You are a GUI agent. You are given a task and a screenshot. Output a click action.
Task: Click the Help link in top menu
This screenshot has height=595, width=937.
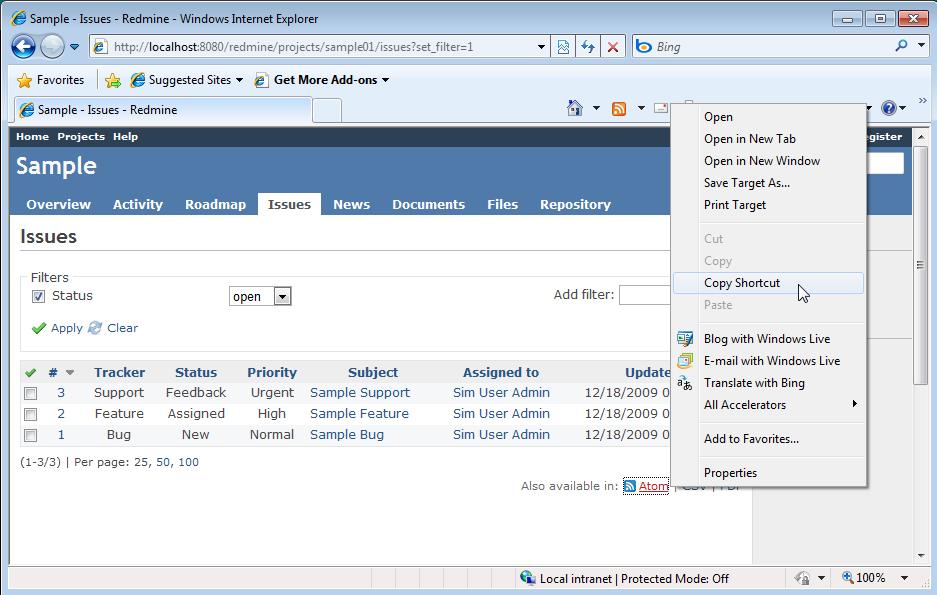pyautogui.click(x=125, y=137)
